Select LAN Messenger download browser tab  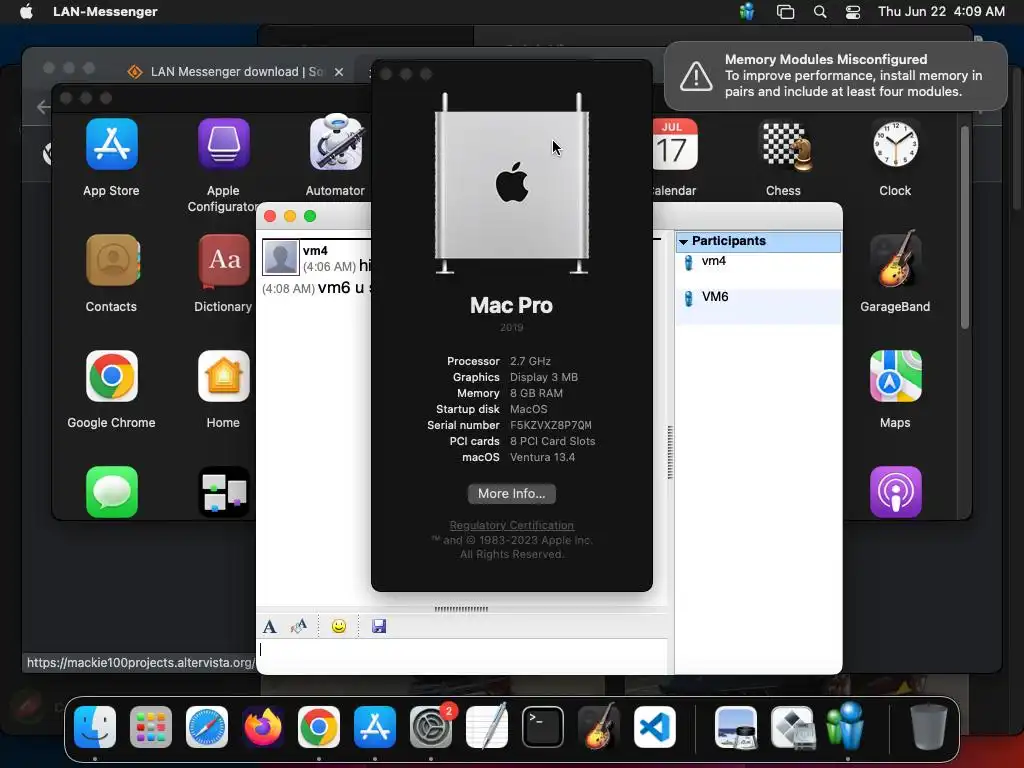pos(234,72)
